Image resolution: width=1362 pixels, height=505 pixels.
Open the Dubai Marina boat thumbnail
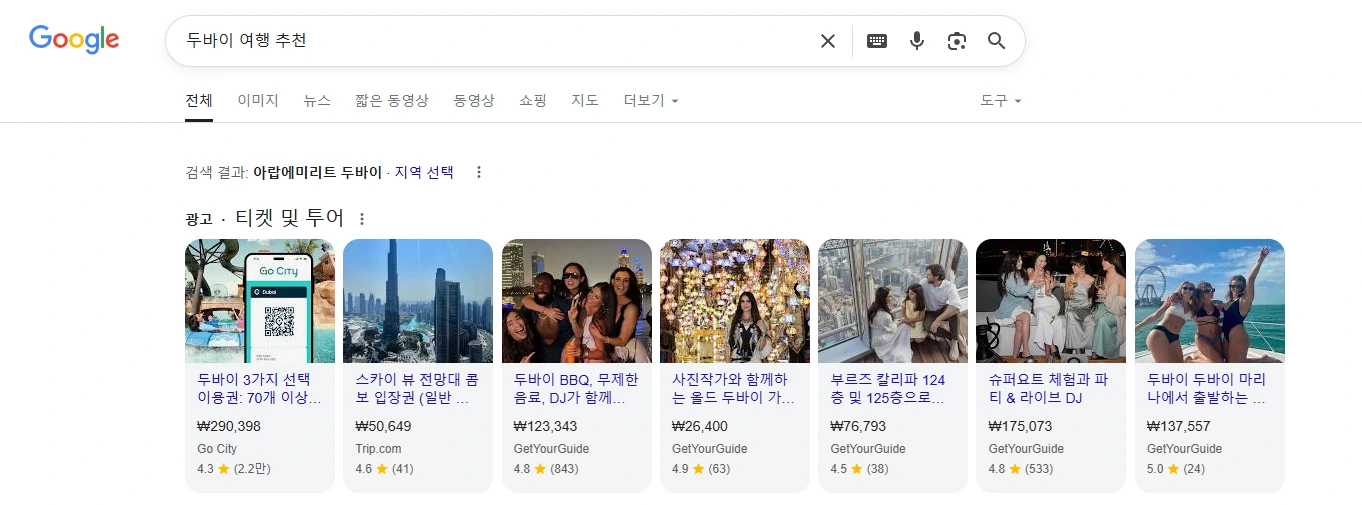tap(1210, 301)
